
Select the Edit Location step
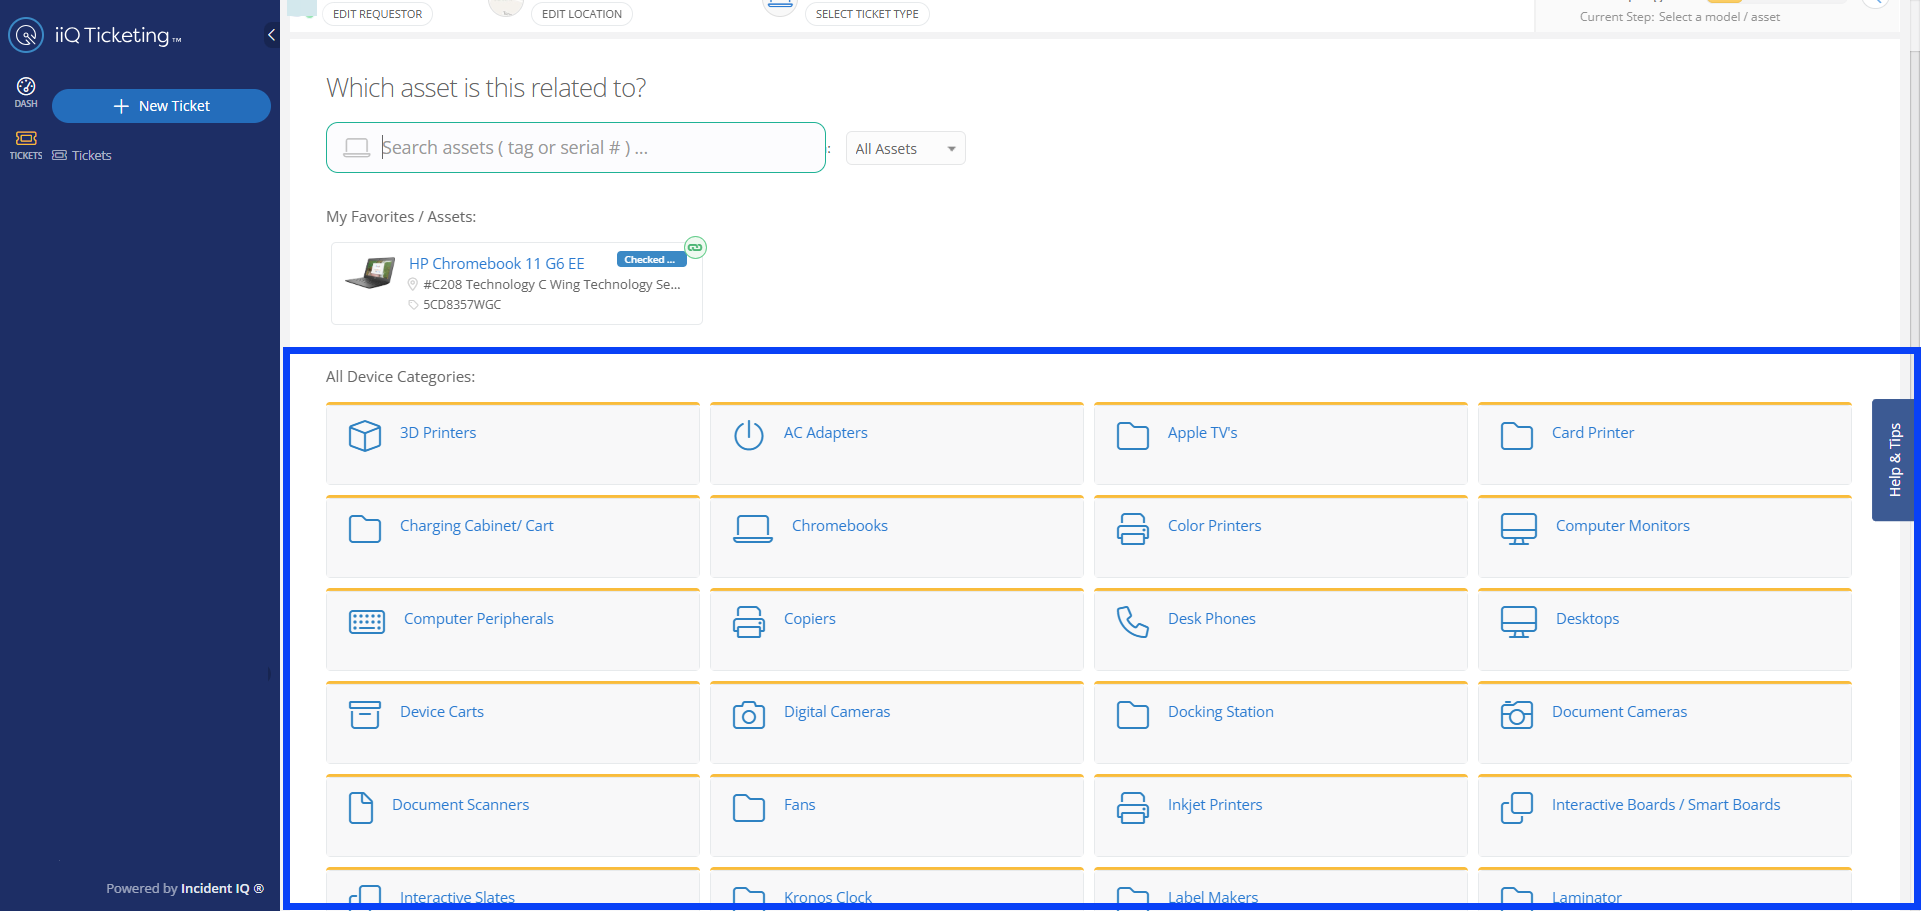(x=581, y=14)
